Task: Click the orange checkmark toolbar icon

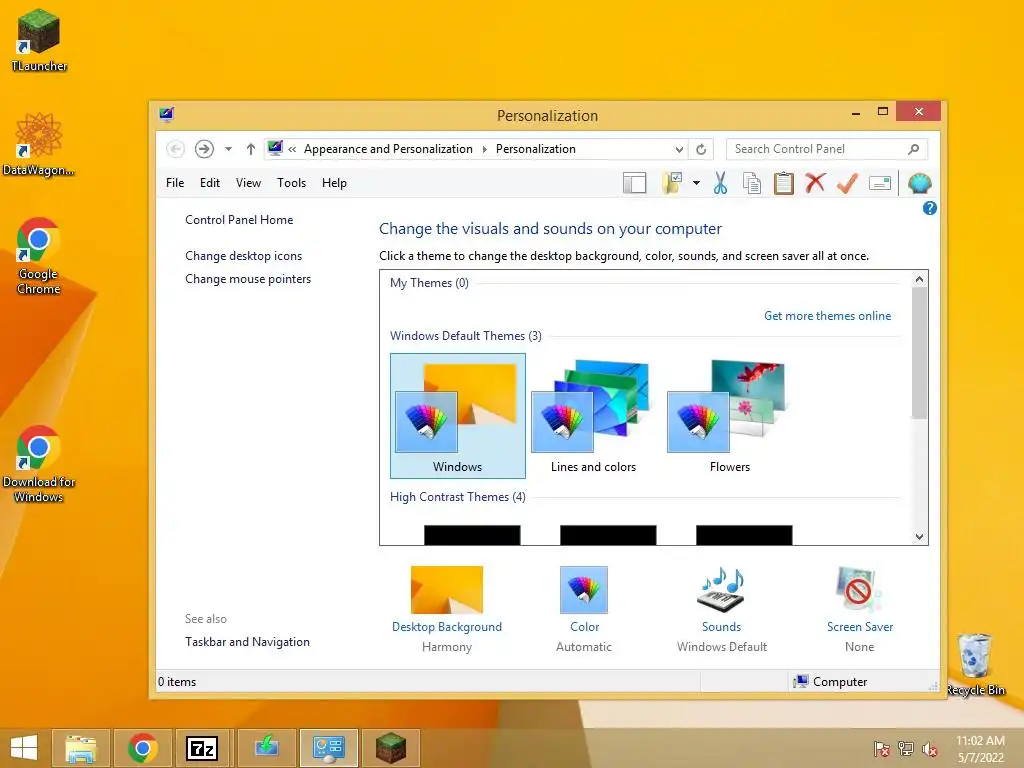Action: tap(847, 184)
